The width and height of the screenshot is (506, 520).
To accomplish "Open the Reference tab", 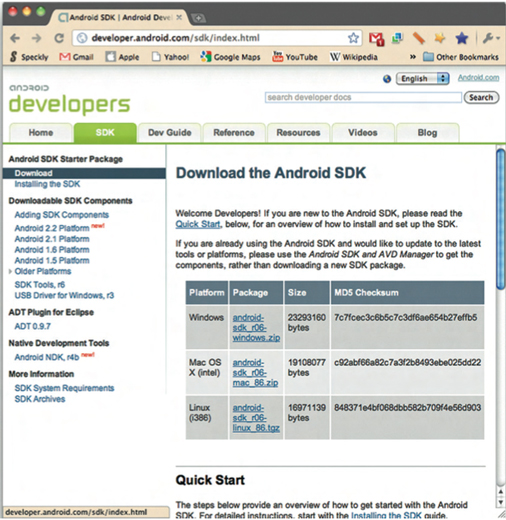I will (234, 133).
